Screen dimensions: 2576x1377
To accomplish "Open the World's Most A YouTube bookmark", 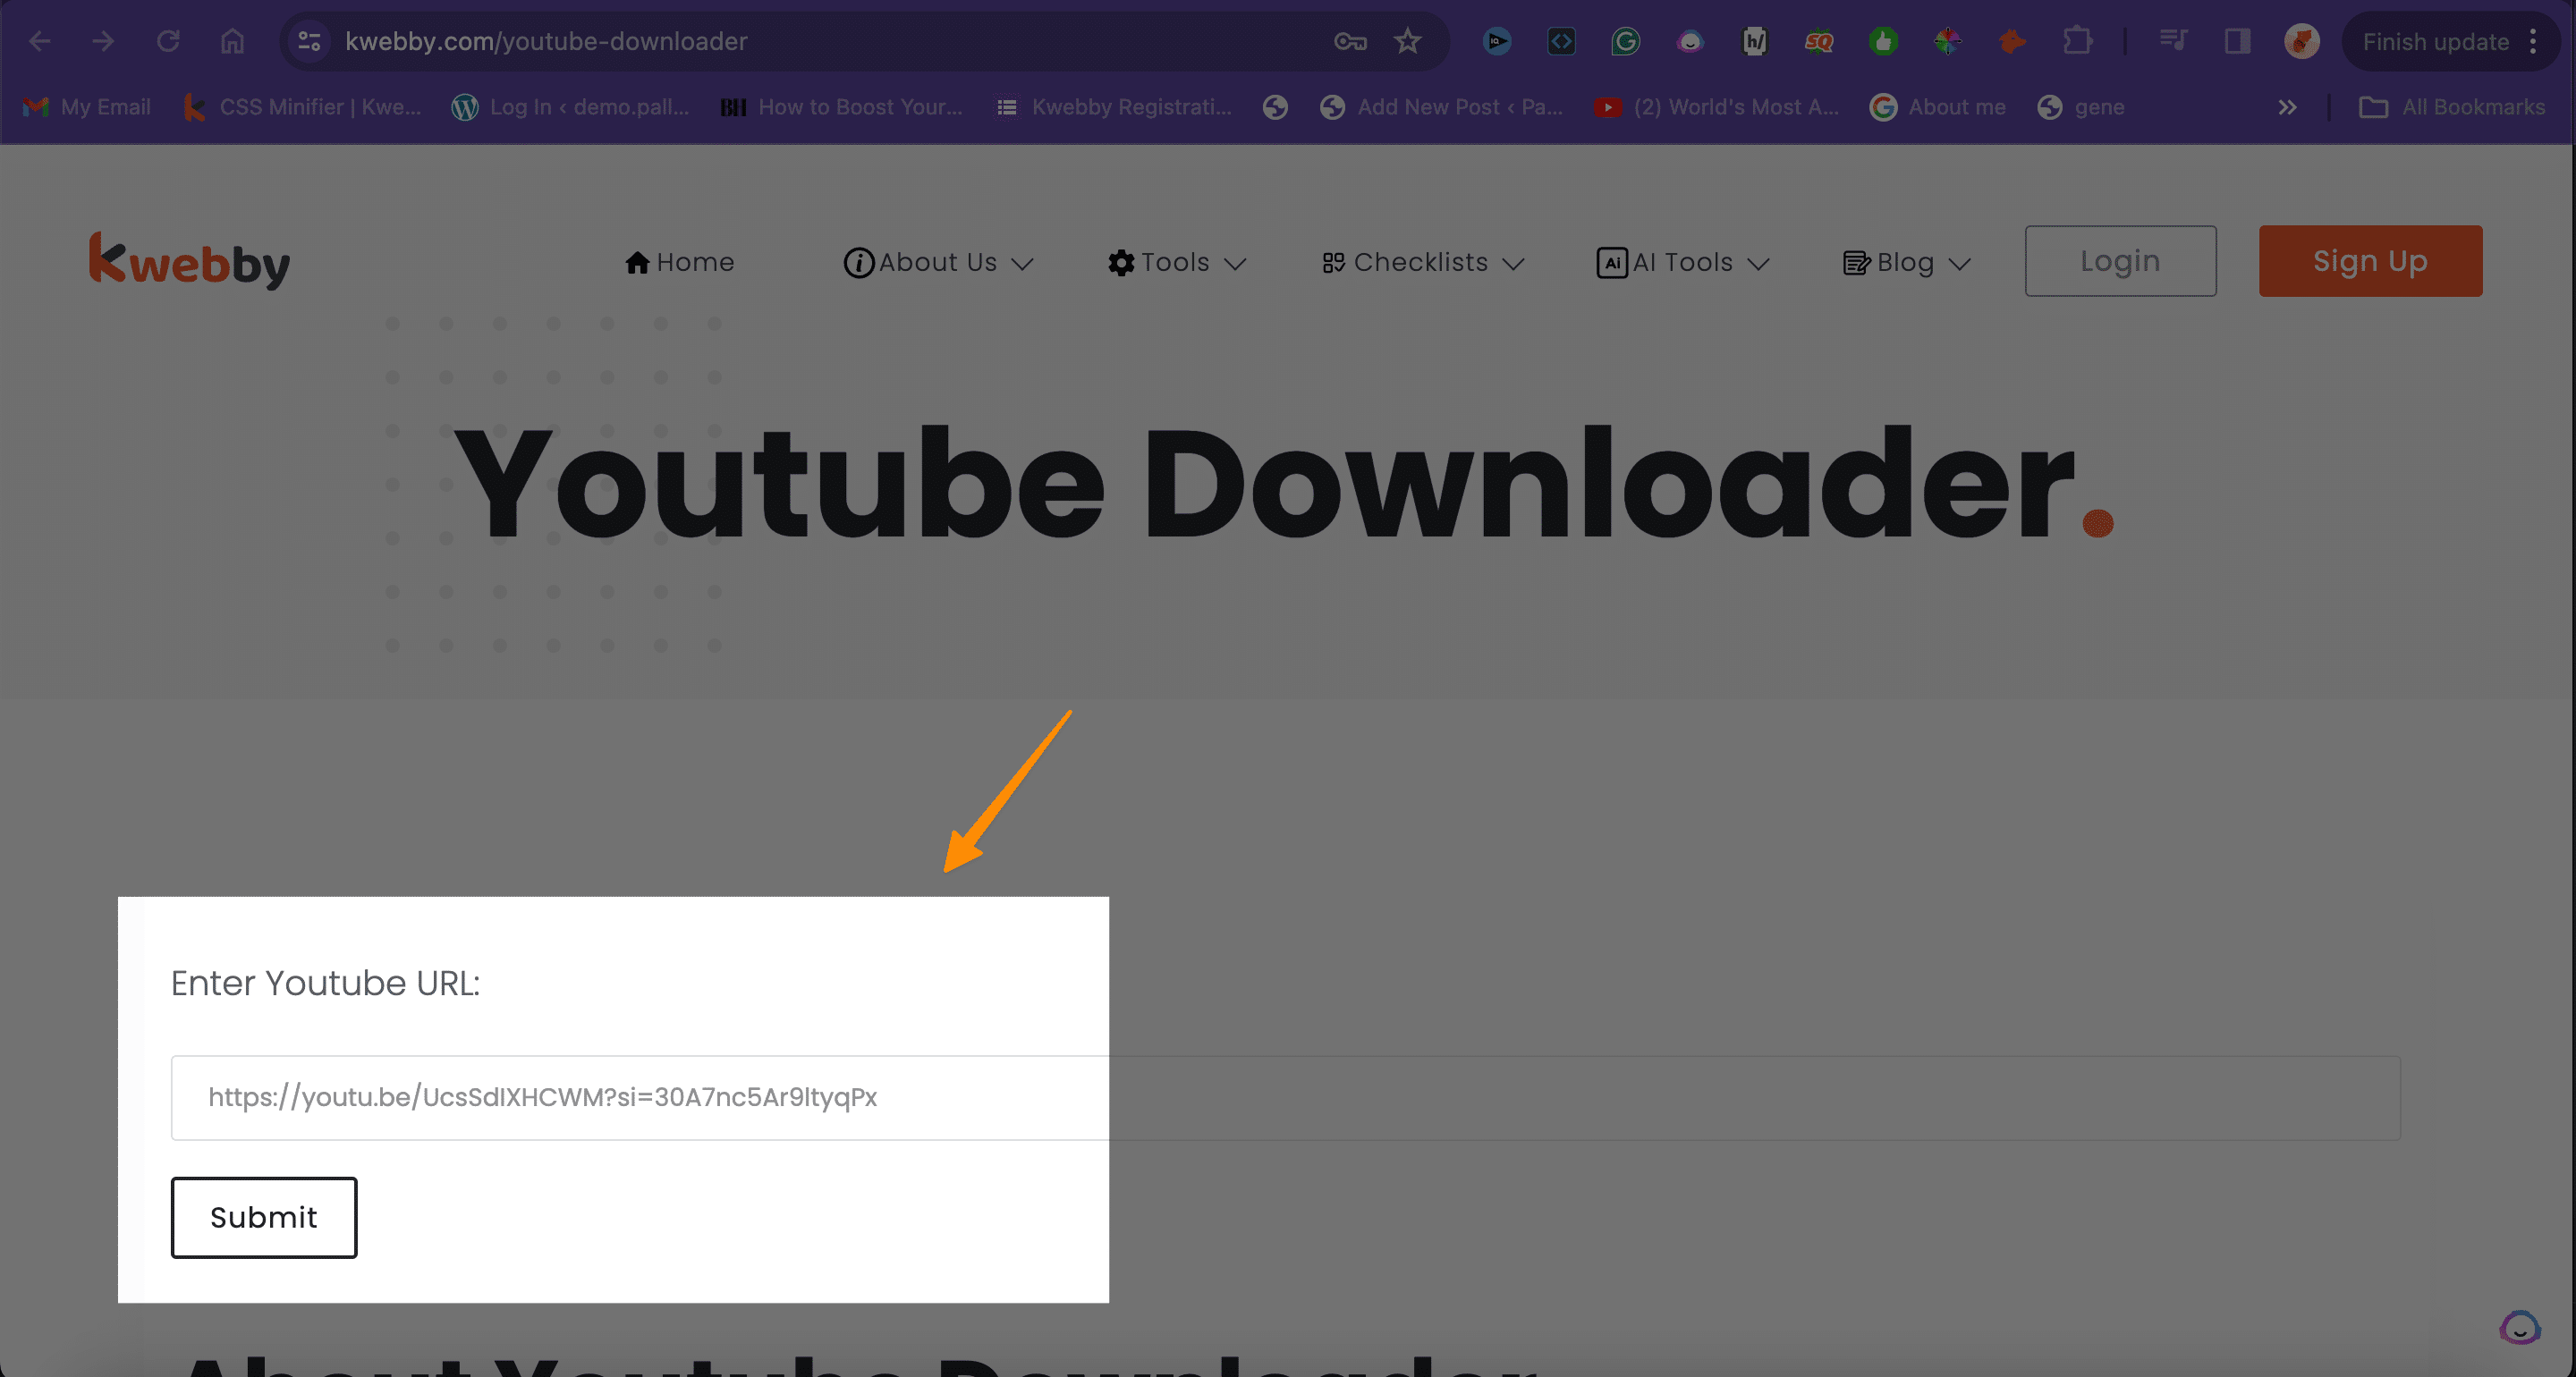I will point(1716,107).
